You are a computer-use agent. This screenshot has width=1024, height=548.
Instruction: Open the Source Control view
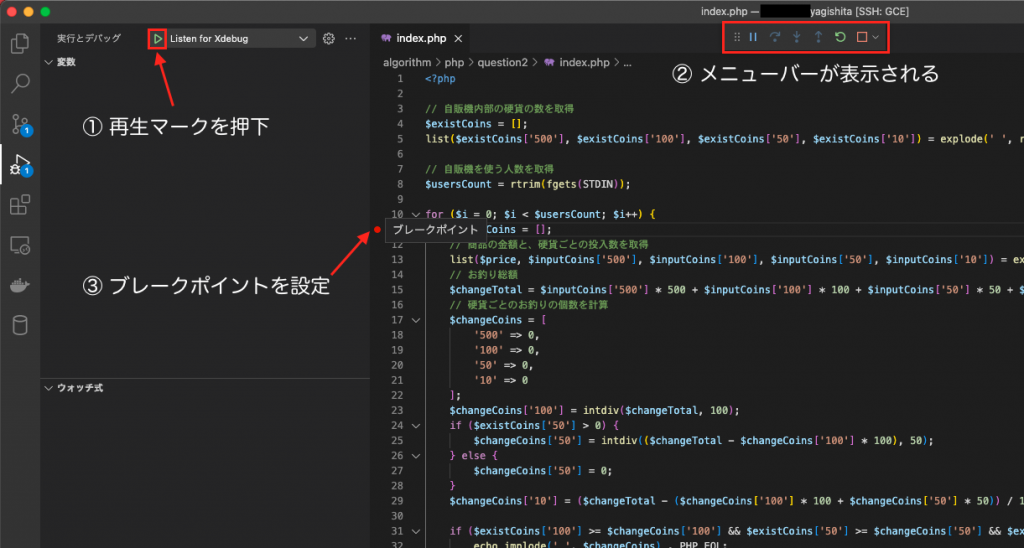pos(19,124)
